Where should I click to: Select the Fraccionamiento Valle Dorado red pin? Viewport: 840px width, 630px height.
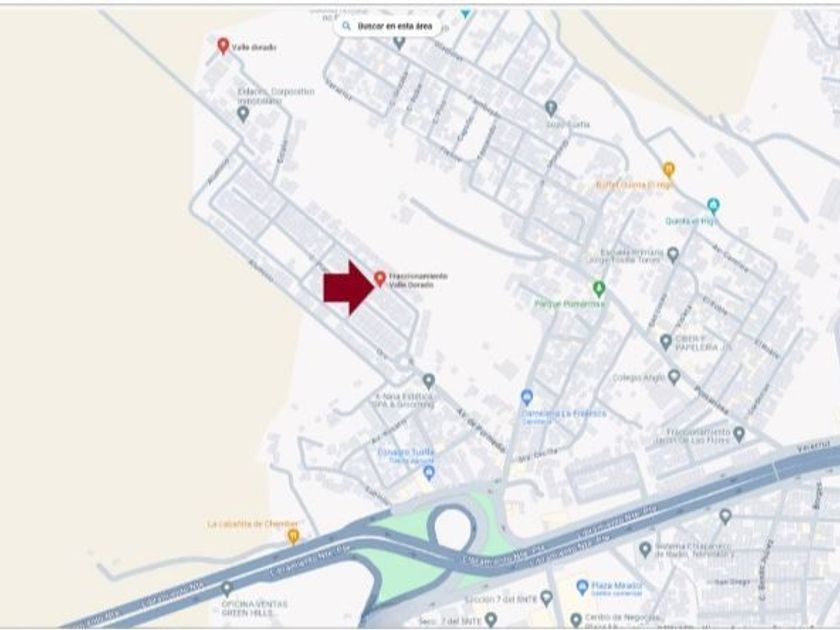point(380,279)
